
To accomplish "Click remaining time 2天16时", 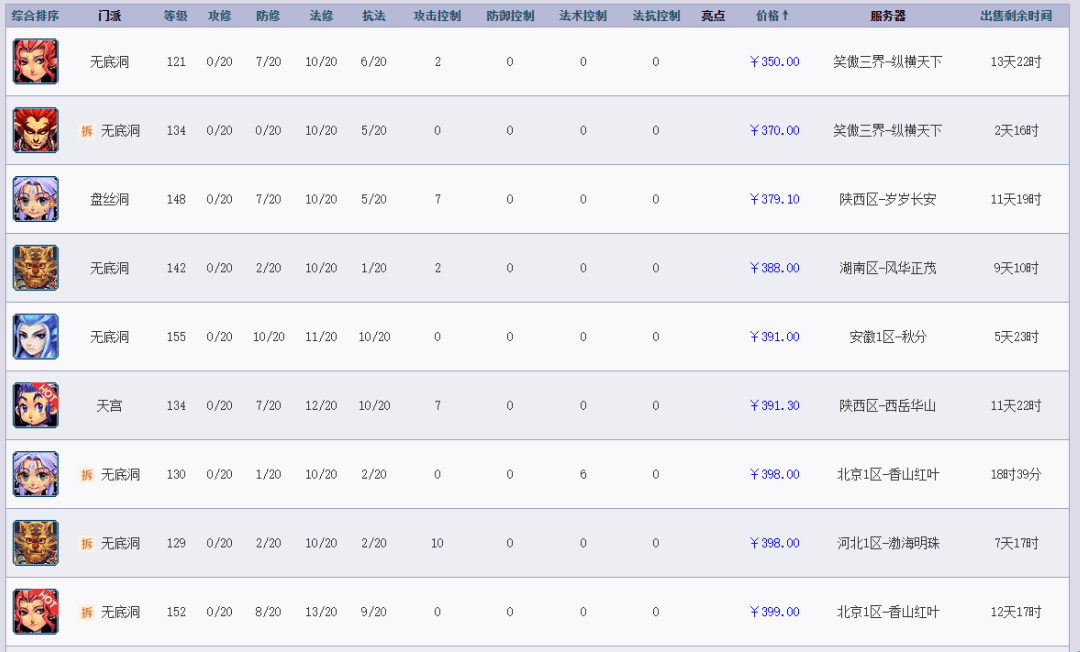I will (1016, 131).
